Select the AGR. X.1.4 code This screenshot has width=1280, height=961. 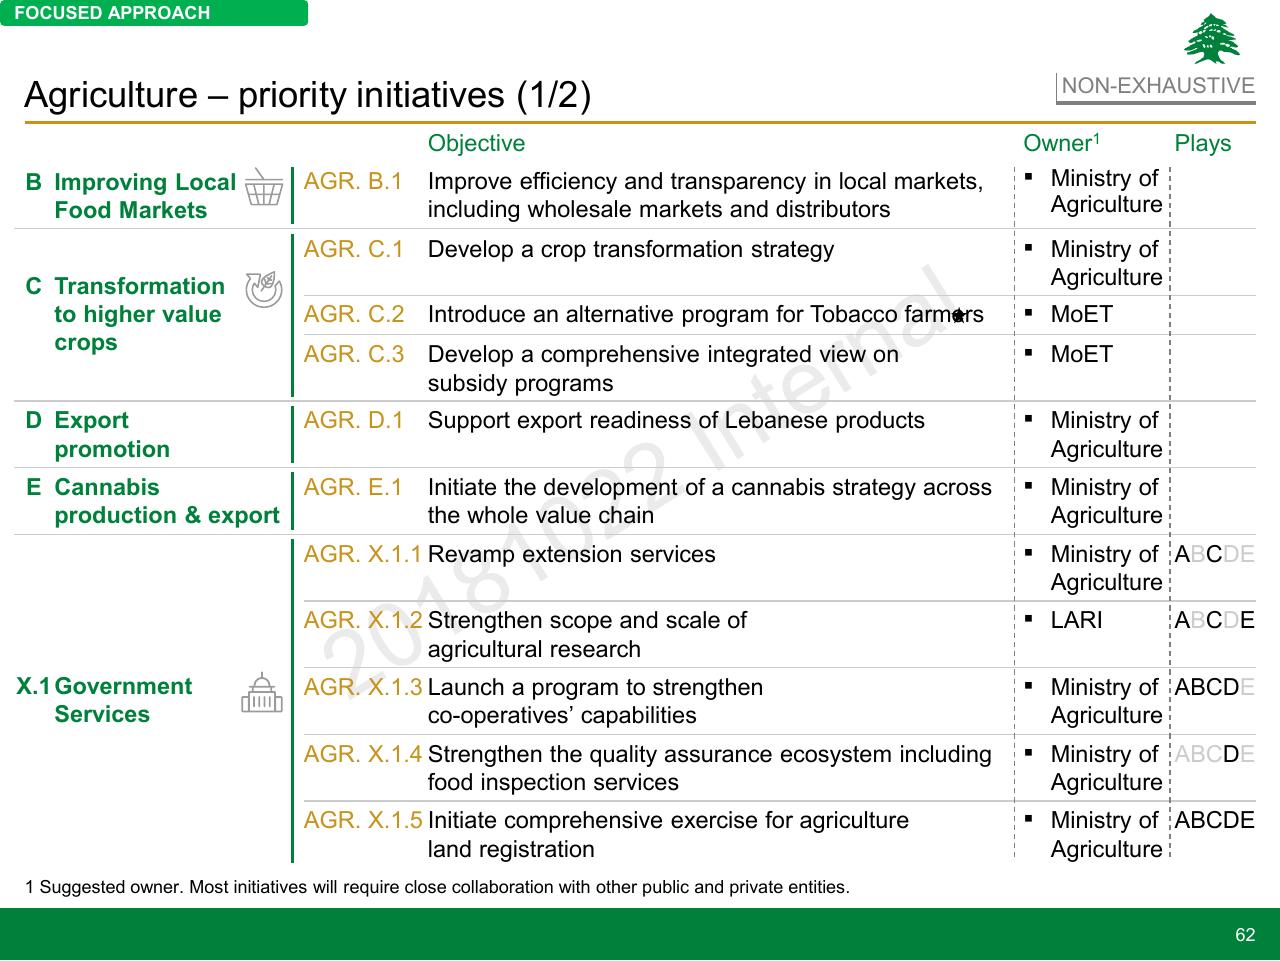(363, 754)
